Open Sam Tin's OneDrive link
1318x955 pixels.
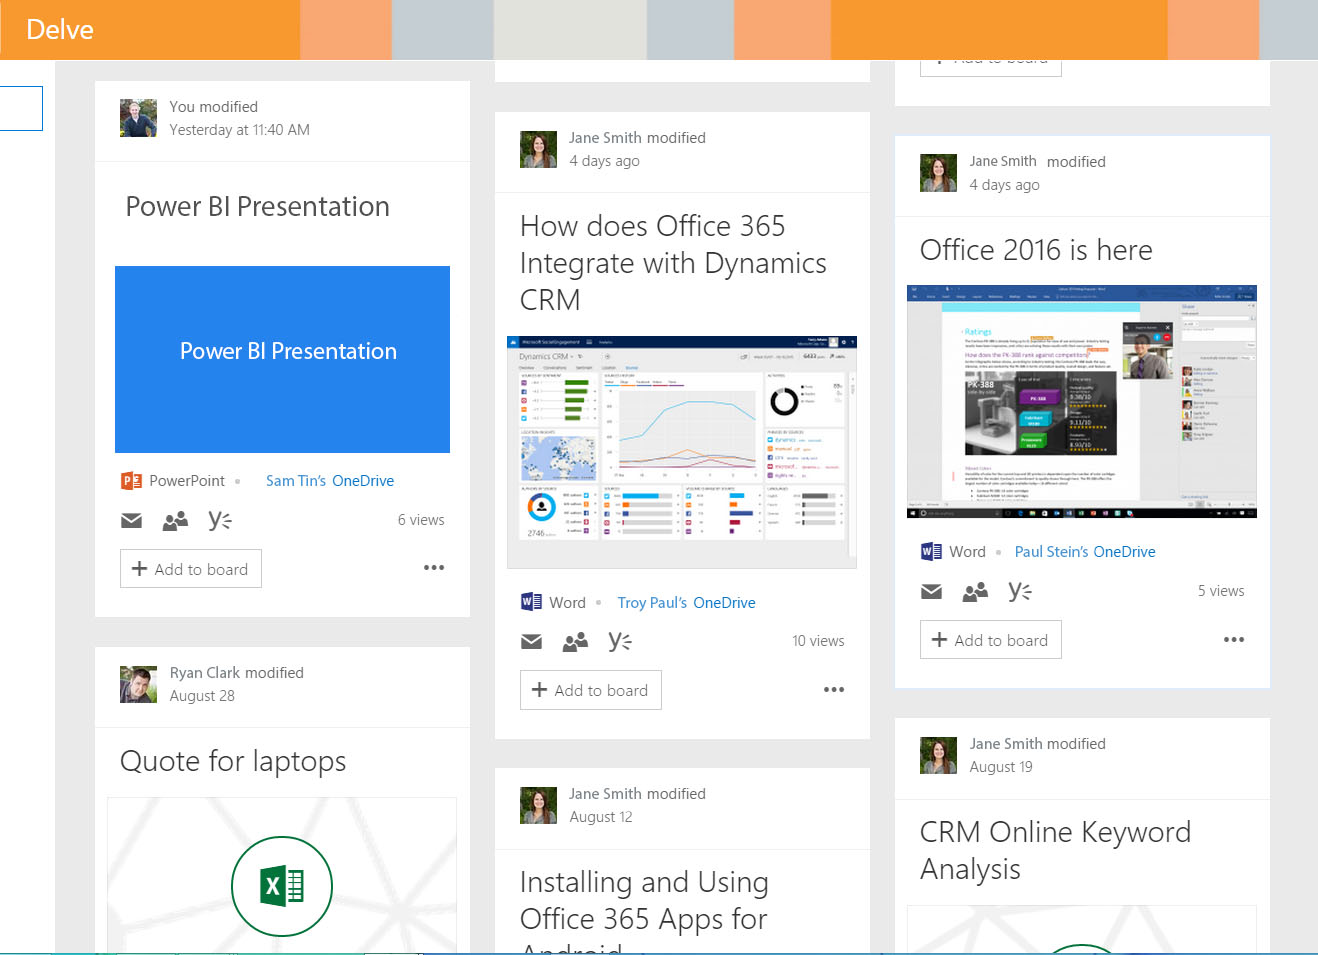click(330, 481)
